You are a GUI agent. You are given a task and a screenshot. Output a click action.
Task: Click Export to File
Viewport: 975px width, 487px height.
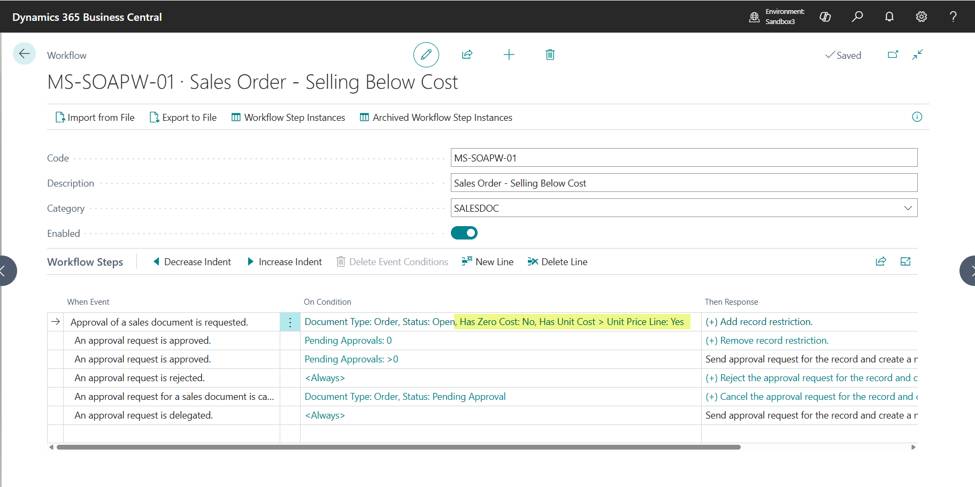pos(183,117)
